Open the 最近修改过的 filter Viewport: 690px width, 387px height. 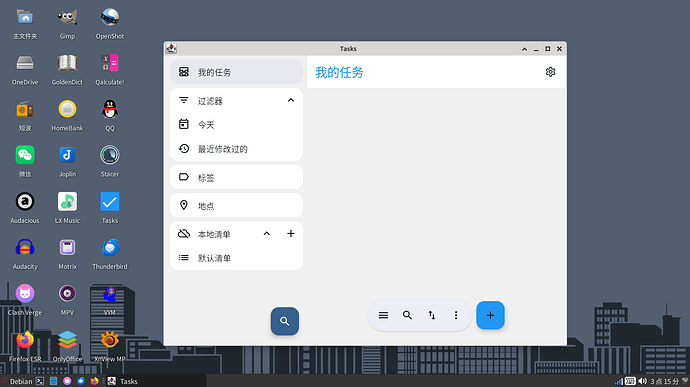236,149
